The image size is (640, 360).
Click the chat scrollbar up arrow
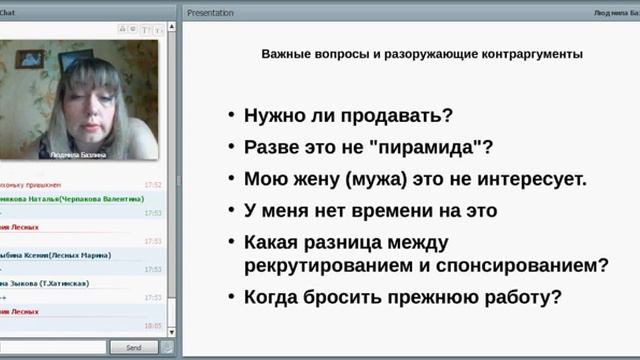coord(172,27)
